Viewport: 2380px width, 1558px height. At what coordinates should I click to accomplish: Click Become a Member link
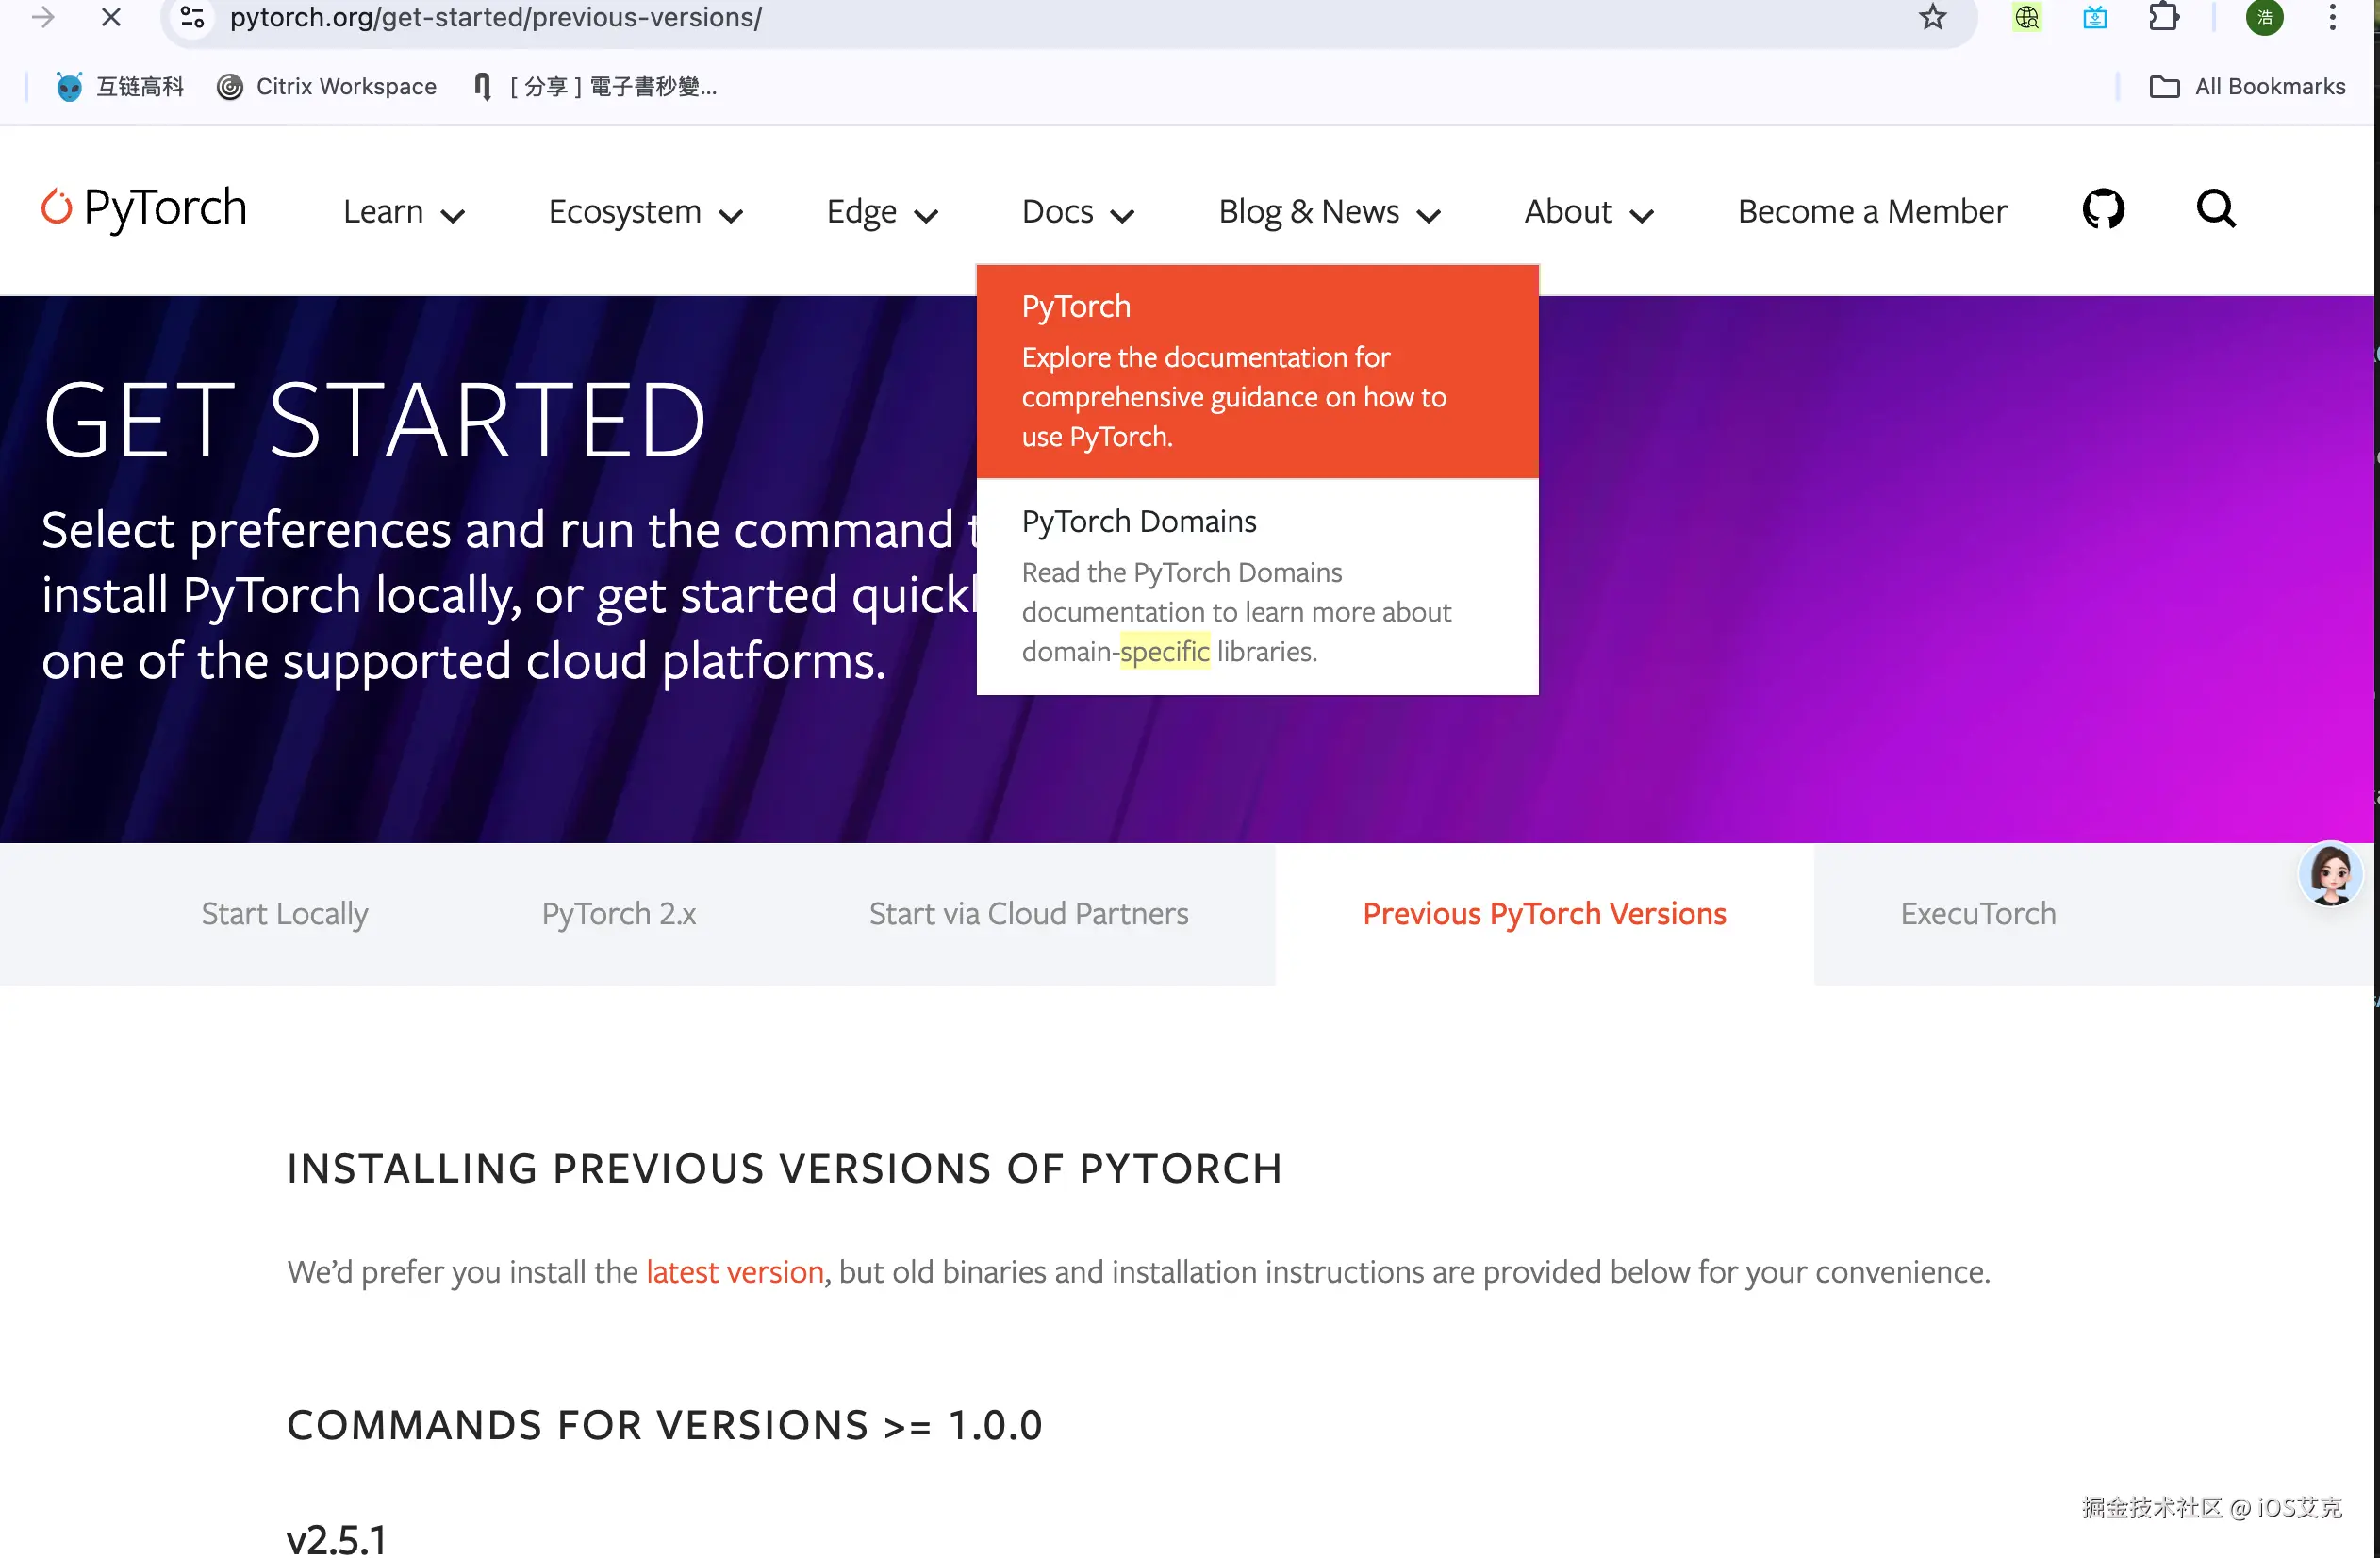click(1871, 212)
